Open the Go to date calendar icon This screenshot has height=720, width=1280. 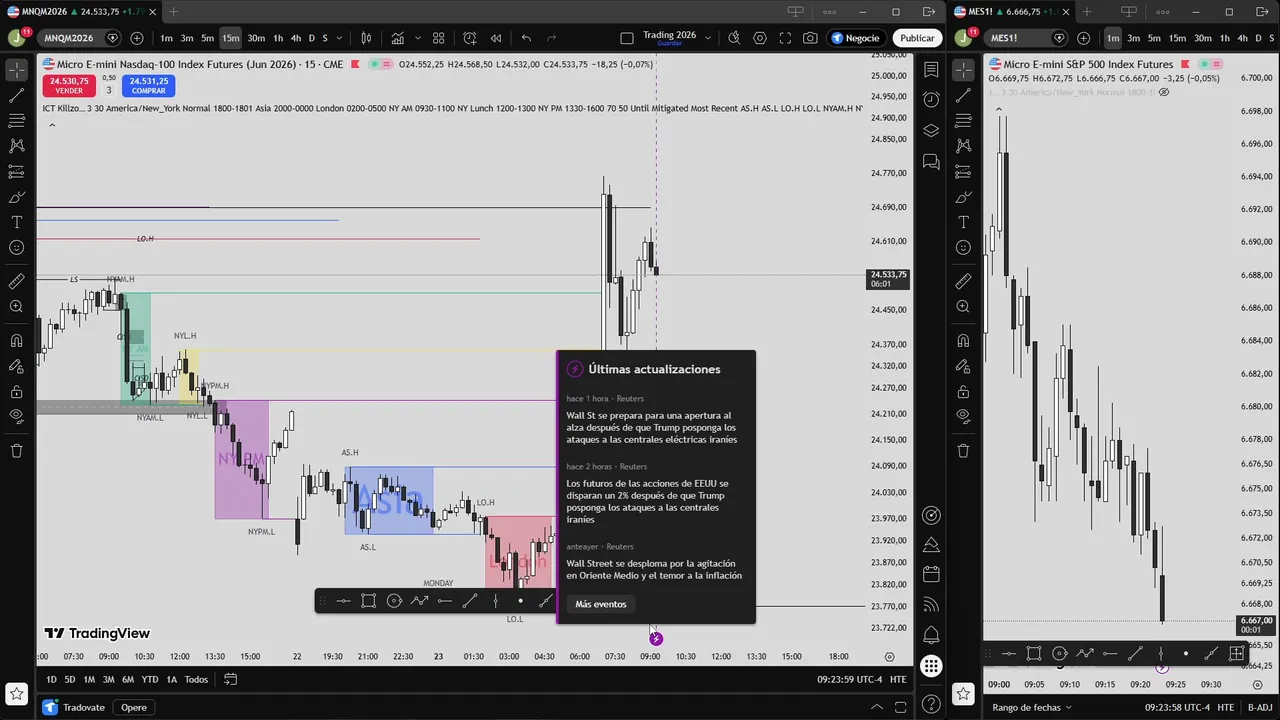(230, 679)
